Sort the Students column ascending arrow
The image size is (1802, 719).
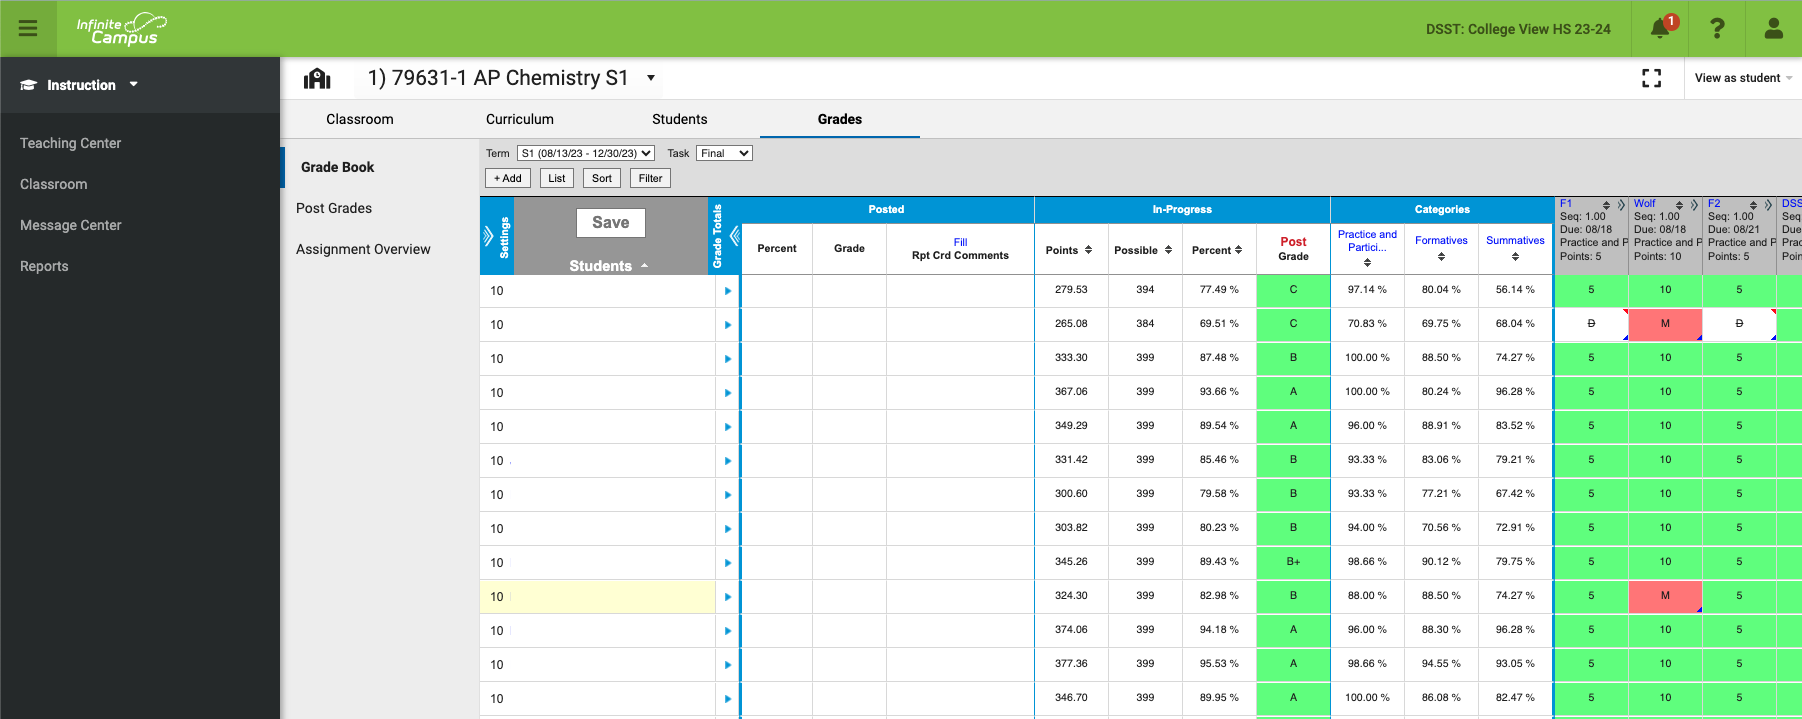[x=644, y=266]
